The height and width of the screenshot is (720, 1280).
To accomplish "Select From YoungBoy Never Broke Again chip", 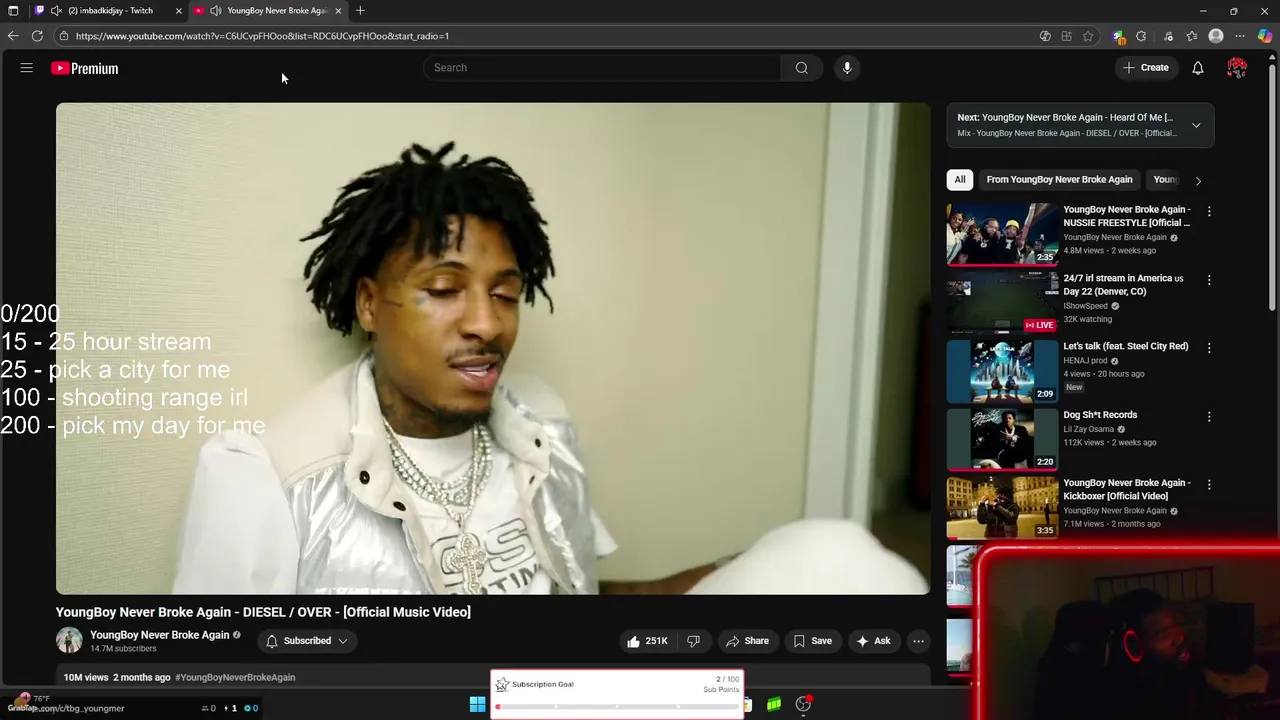I will [x=1059, y=180].
